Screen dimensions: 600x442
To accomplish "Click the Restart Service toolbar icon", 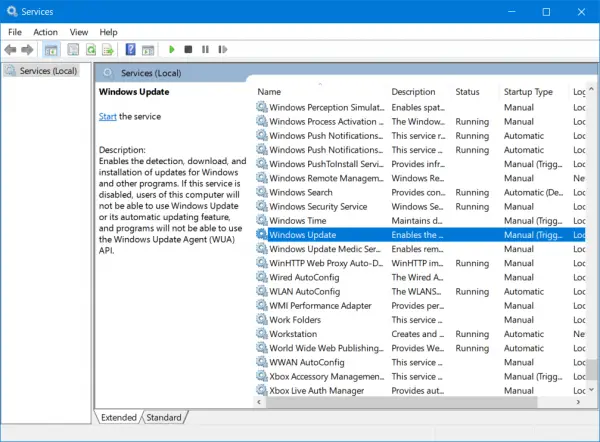I will pos(222,49).
